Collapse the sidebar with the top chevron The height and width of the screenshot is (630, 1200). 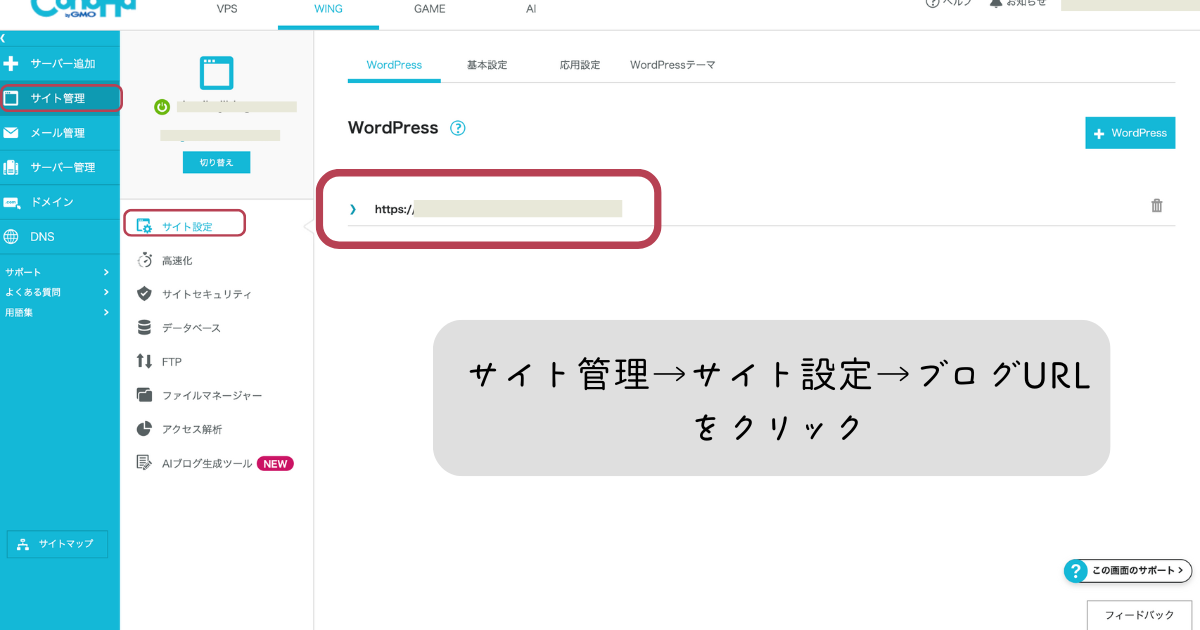coord(4,37)
